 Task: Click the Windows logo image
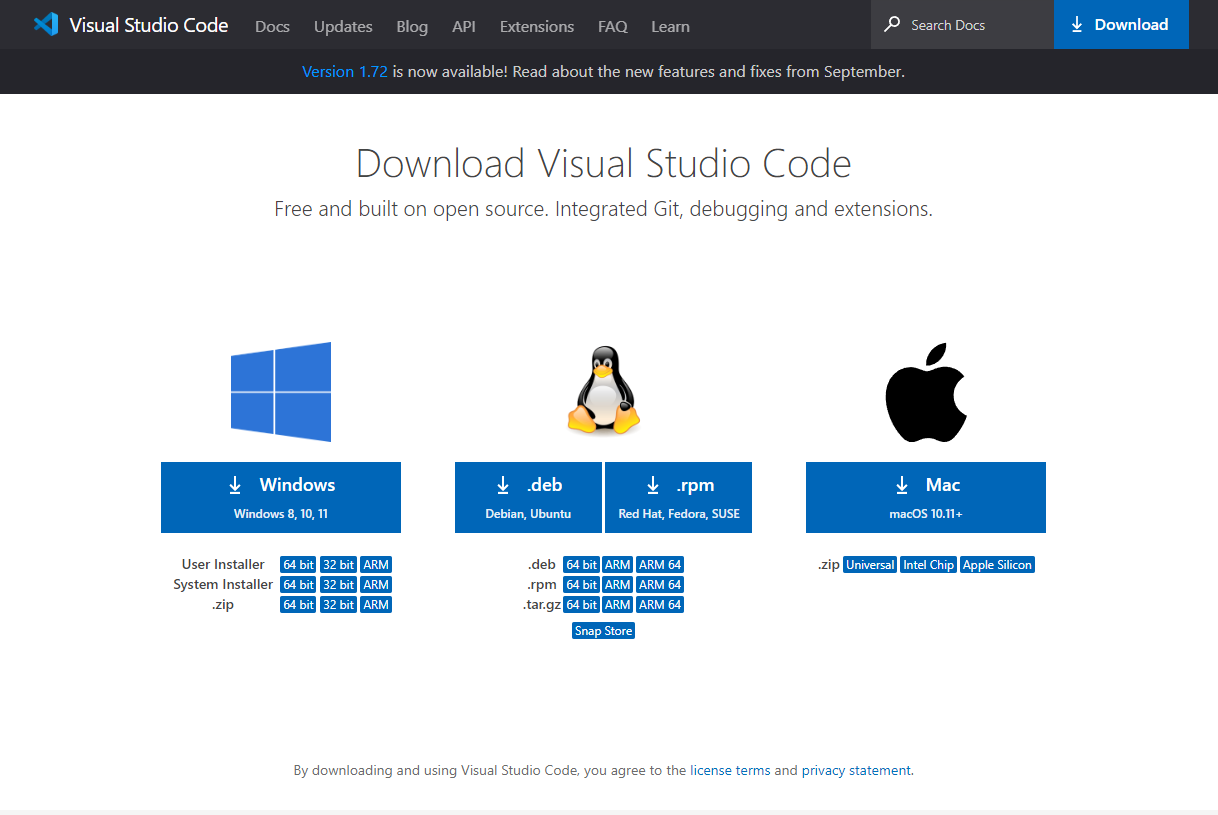(281, 392)
